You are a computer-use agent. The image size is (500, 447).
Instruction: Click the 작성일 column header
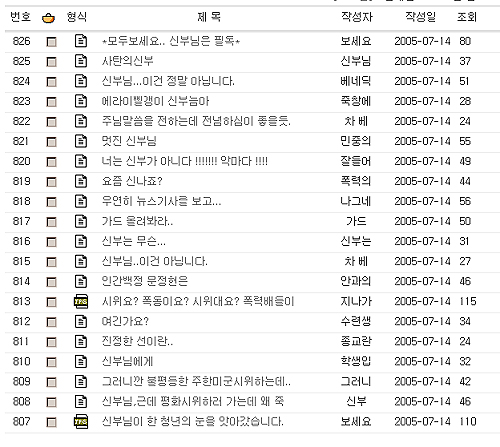(420, 17)
